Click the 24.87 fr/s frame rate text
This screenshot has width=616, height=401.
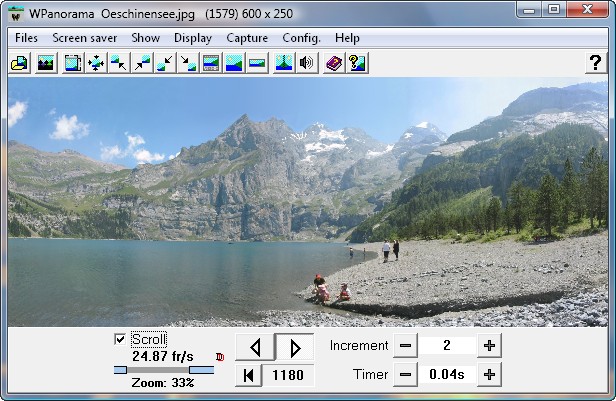tap(163, 357)
